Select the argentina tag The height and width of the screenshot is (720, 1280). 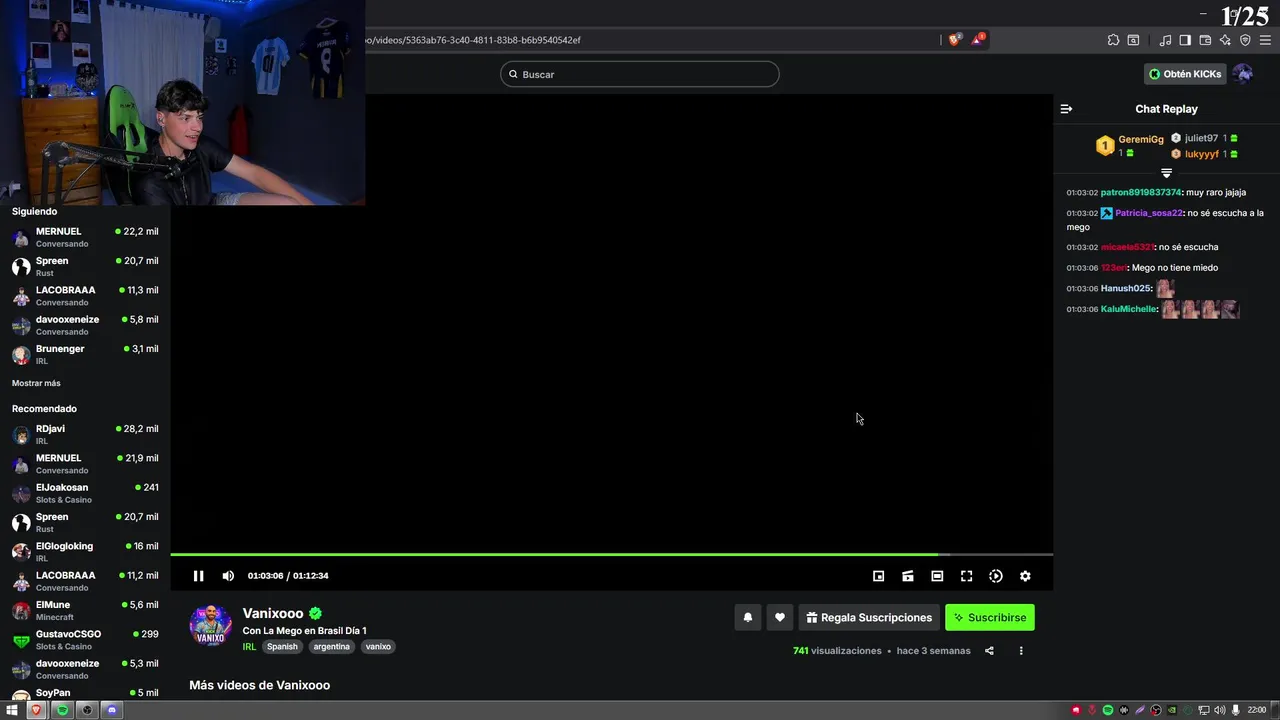[x=331, y=647]
